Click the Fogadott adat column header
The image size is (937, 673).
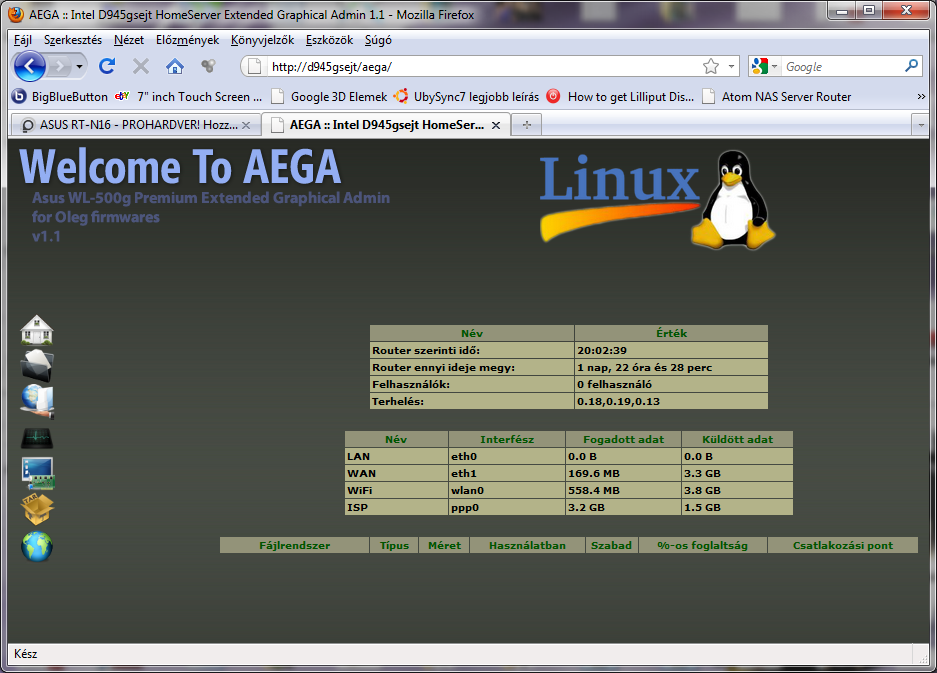(623, 439)
